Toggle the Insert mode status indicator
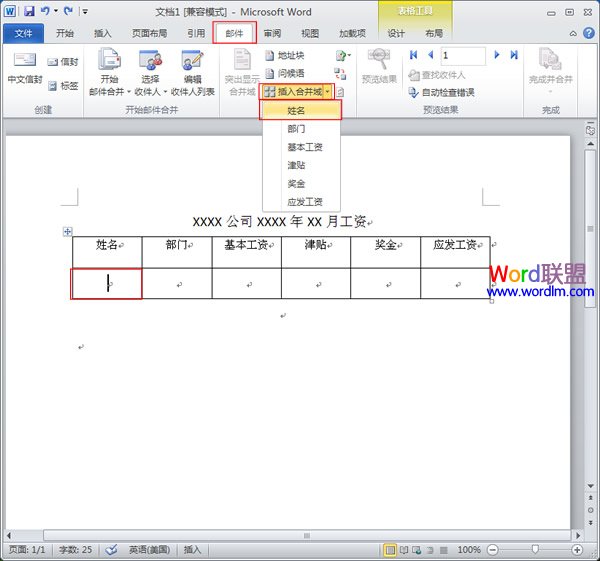600x561 pixels. [x=192, y=550]
